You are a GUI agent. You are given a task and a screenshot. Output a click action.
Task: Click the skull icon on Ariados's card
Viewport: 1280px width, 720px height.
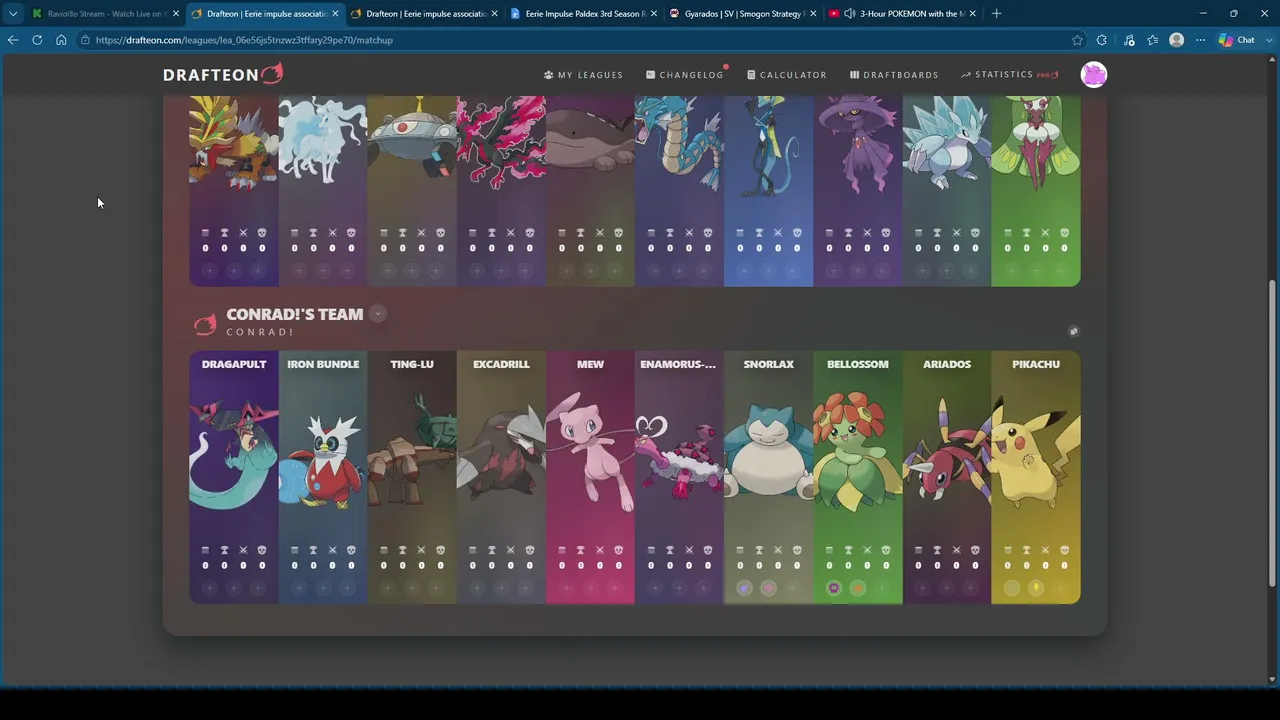[x=975, y=550]
